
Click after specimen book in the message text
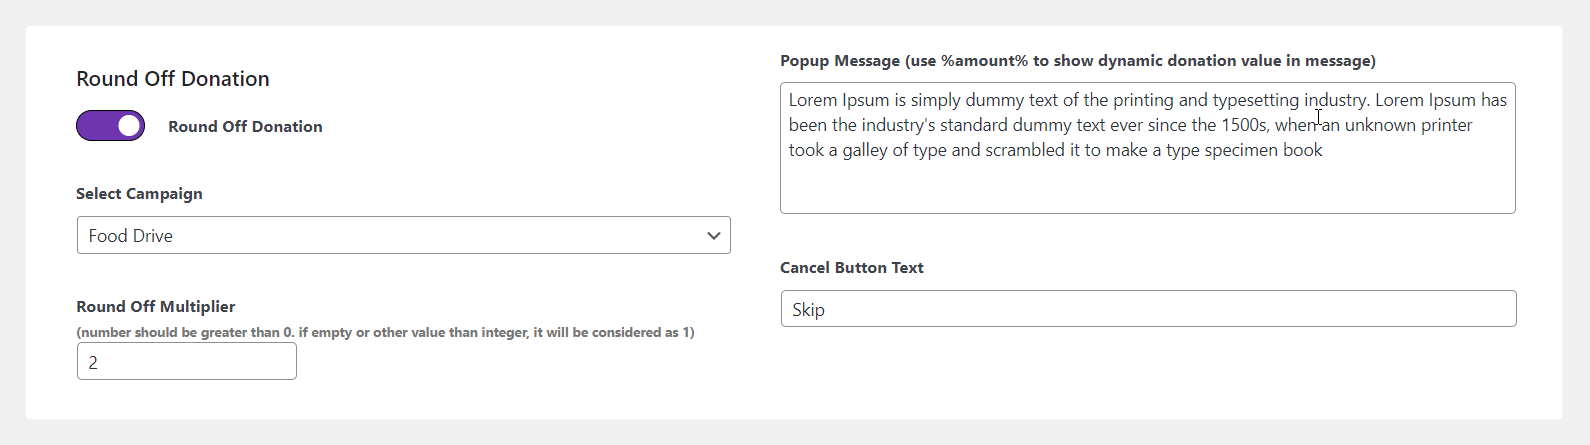pyautogui.click(x=1325, y=150)
